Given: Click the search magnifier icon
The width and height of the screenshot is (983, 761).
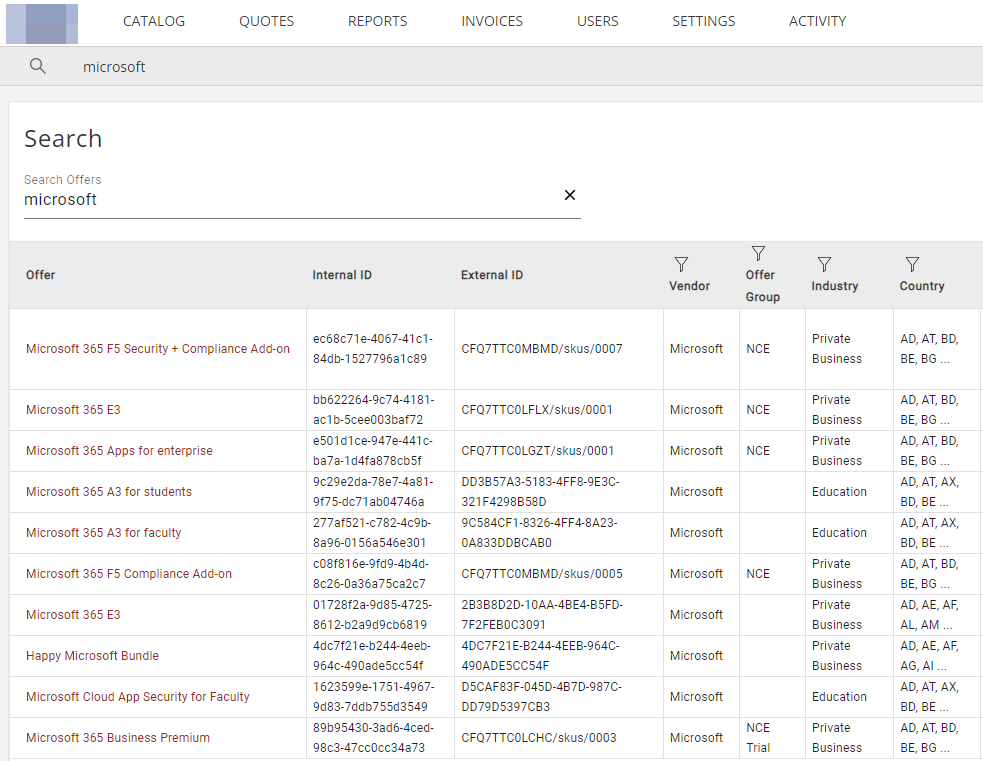Looking at the screenshot, I should pyautogui.click(x=37, y=65).
